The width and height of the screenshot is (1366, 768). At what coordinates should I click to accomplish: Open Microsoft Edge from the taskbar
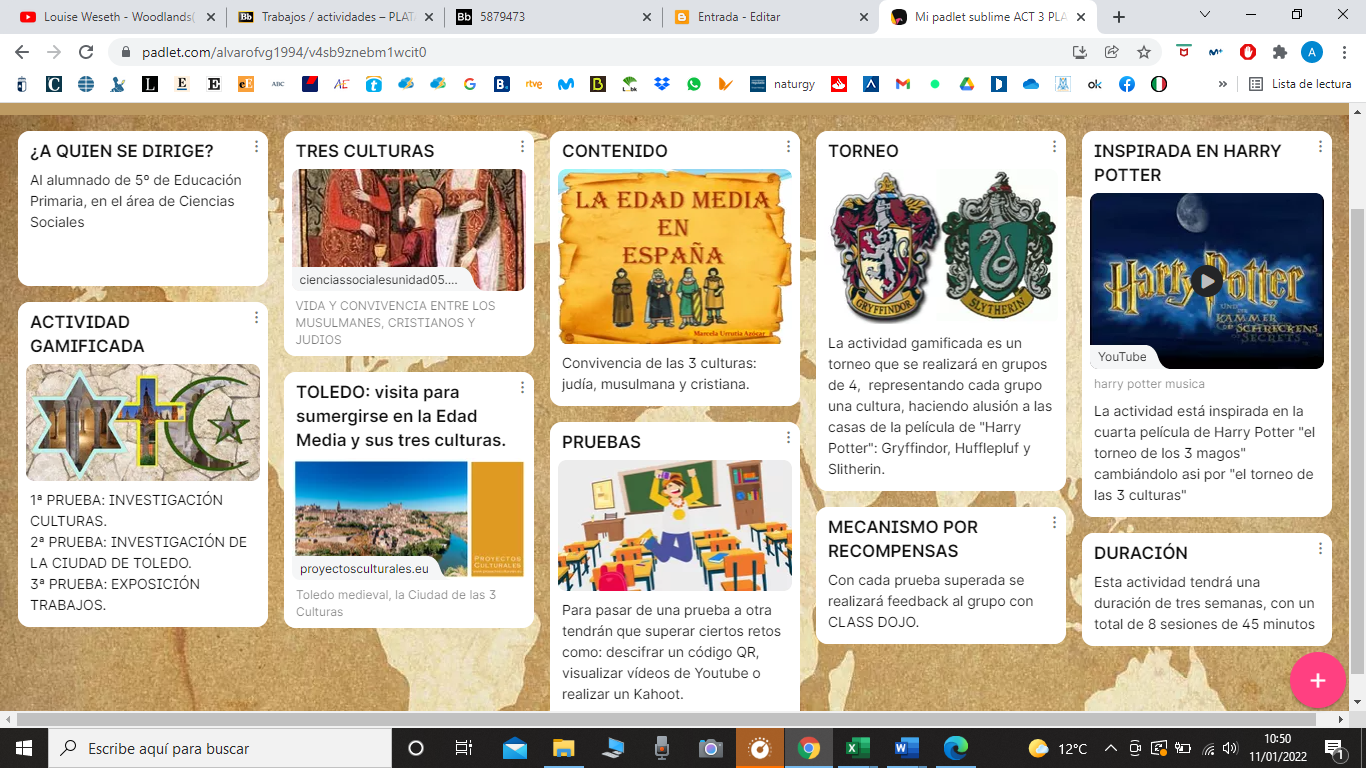pos(955,748)
